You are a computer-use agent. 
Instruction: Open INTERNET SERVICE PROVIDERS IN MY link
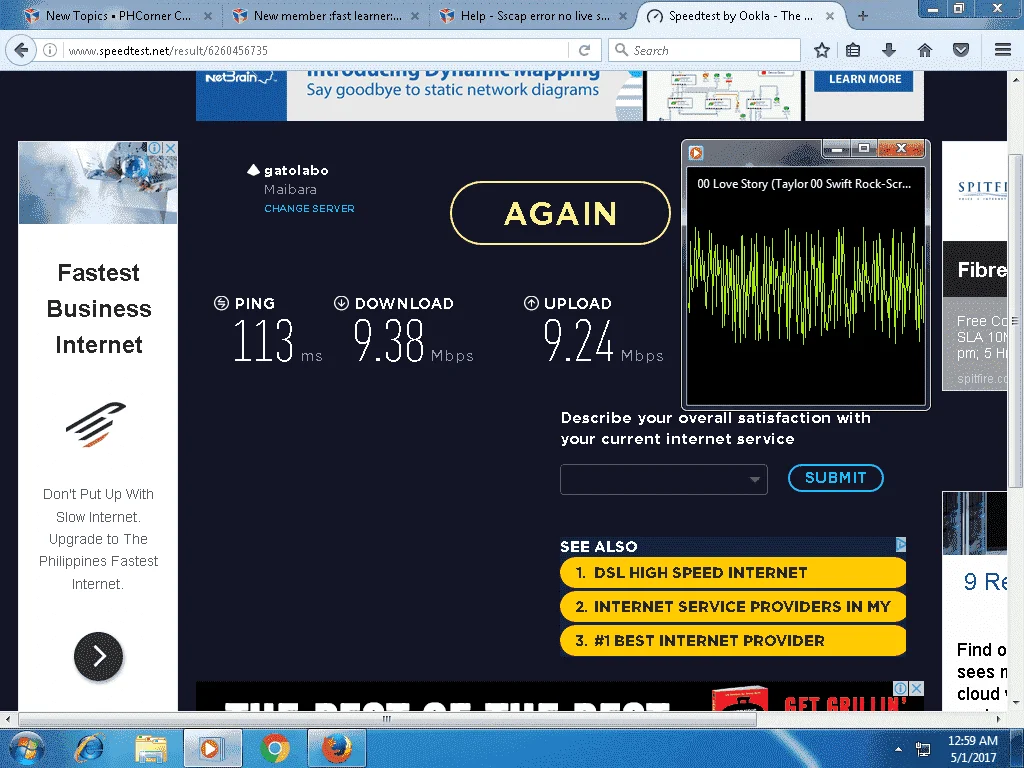tap(733, 607)
